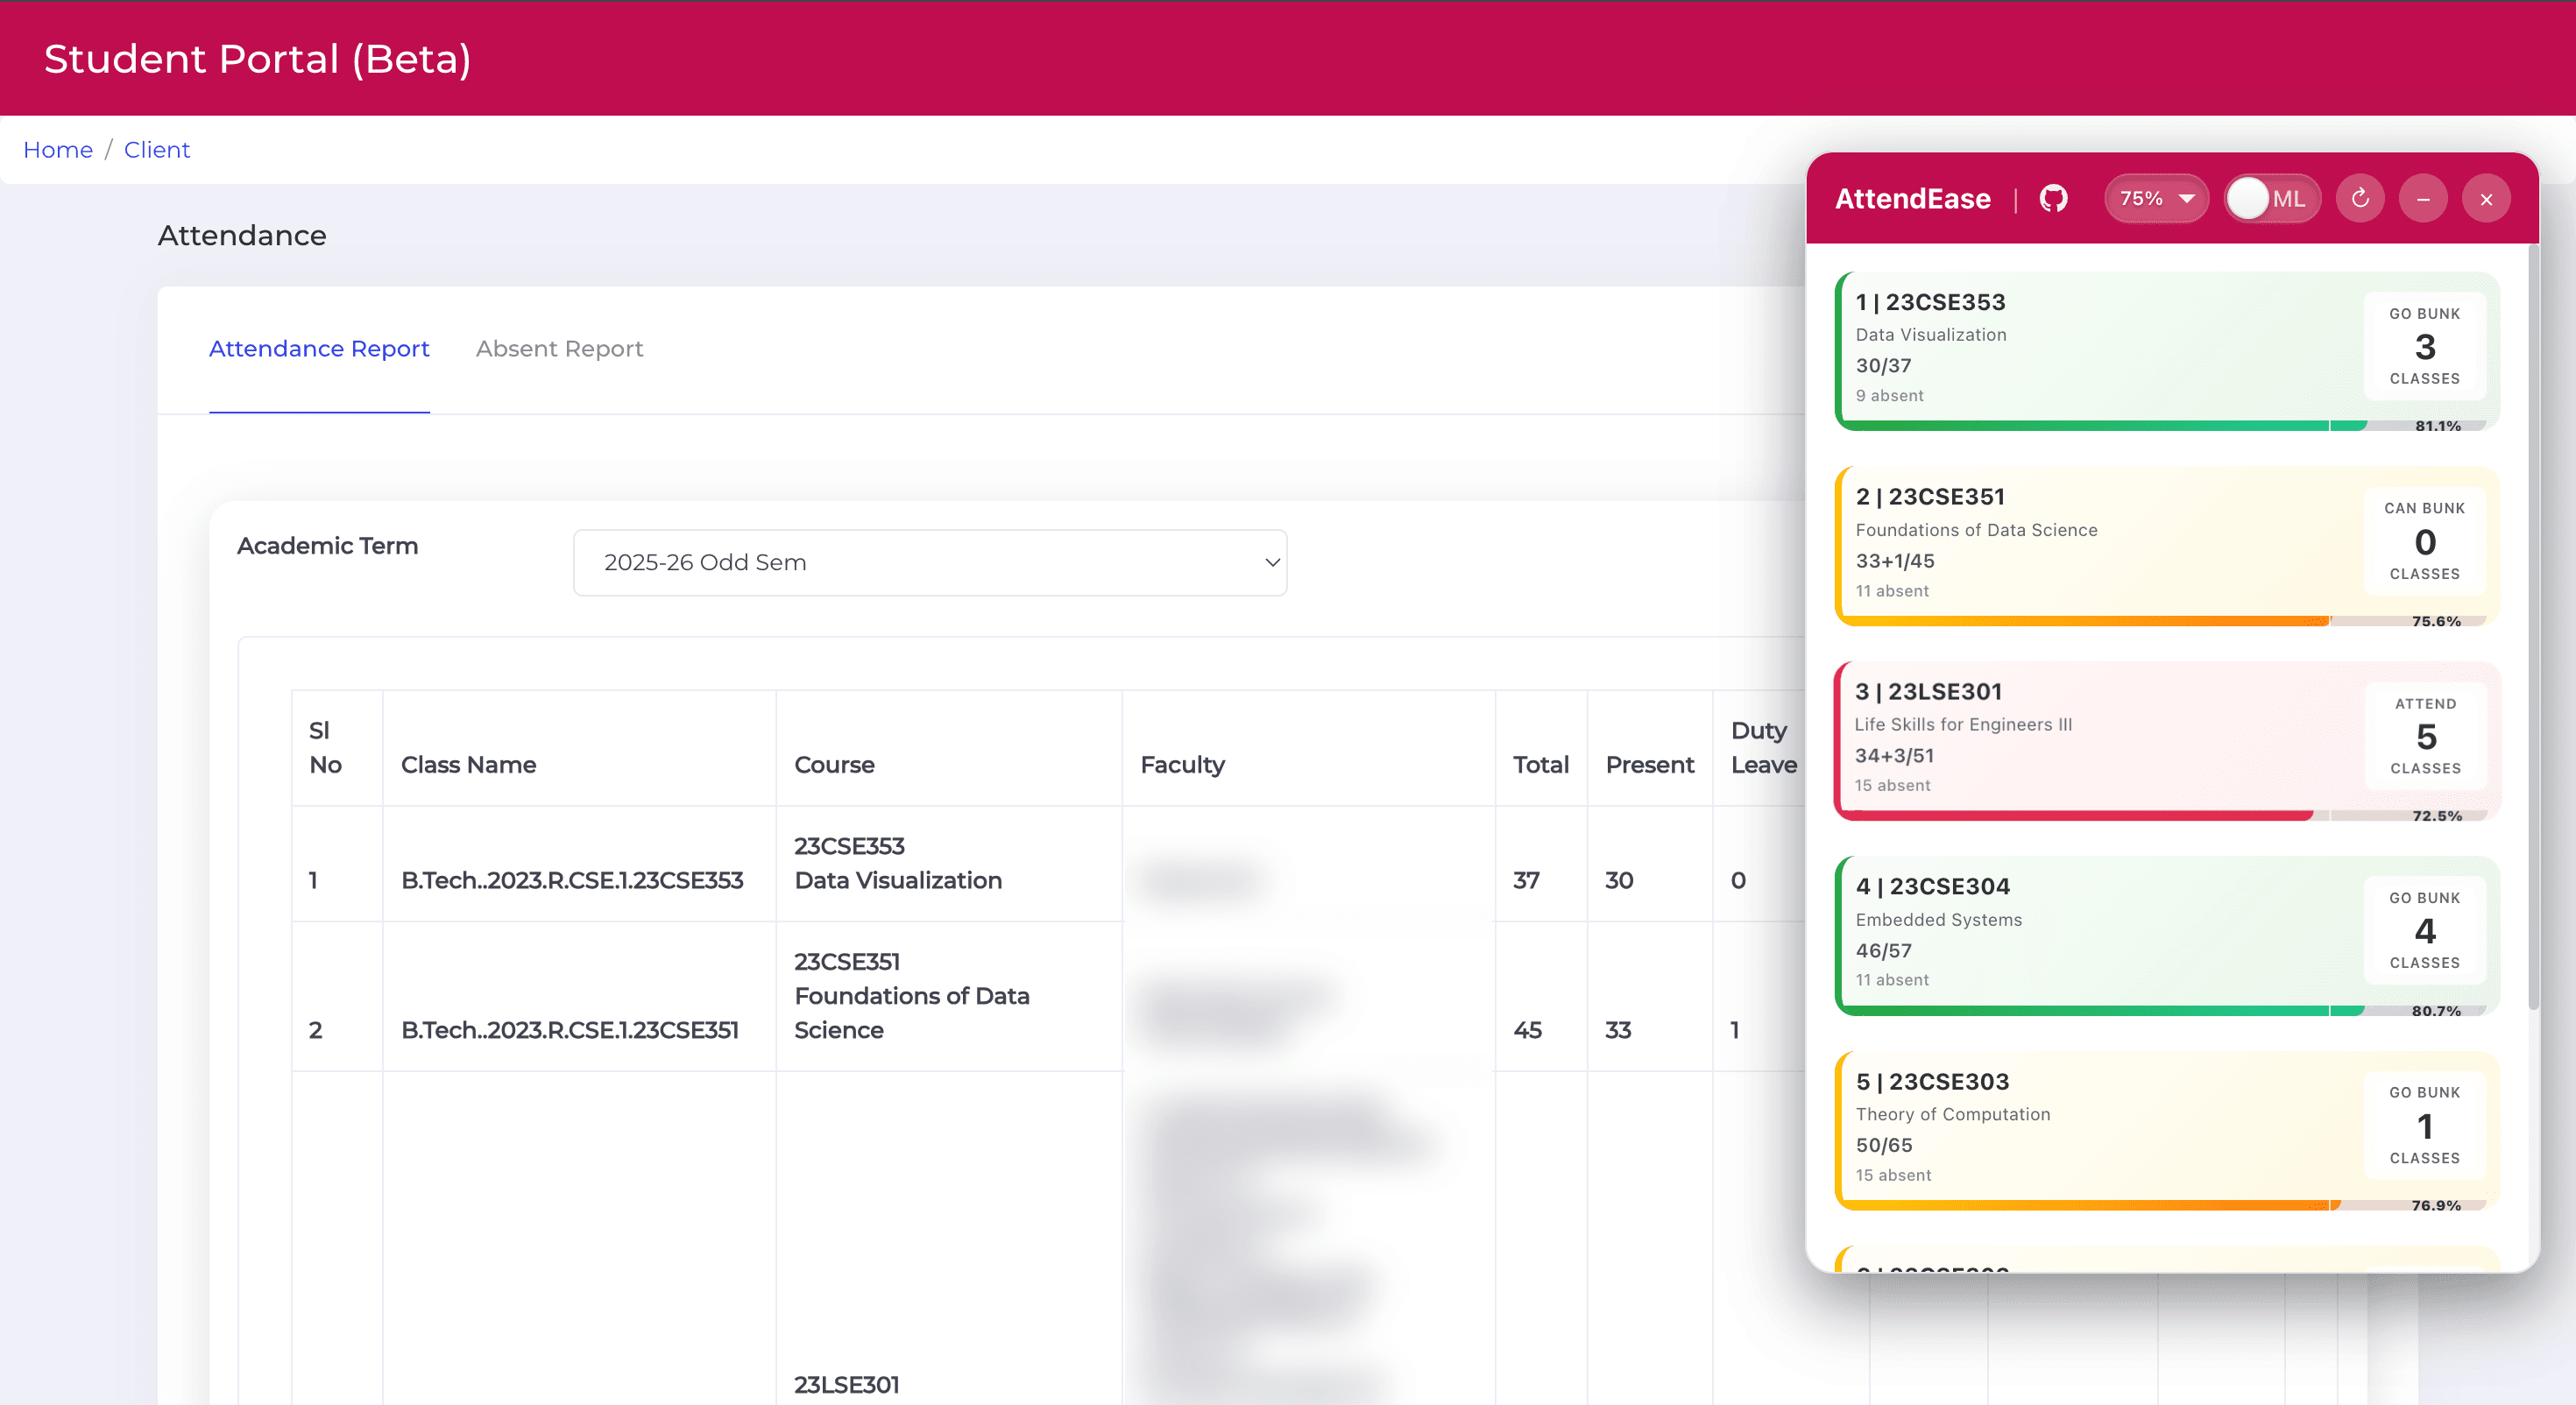
Task: Click the GO BUNK 1 classes badge
Action: [2425, 1125]
